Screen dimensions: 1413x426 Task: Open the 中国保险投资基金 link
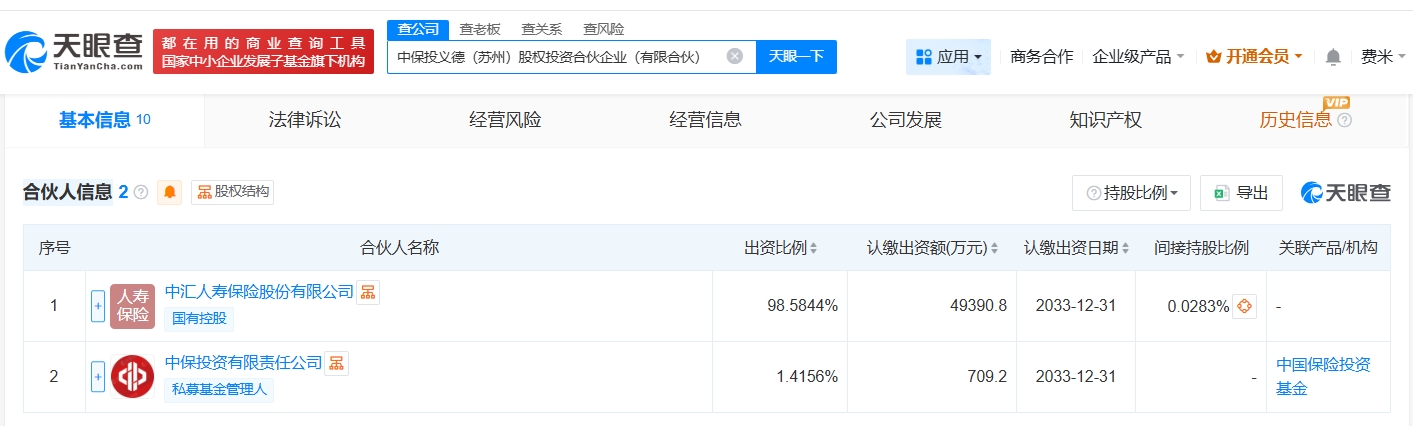coord(1323,376)
